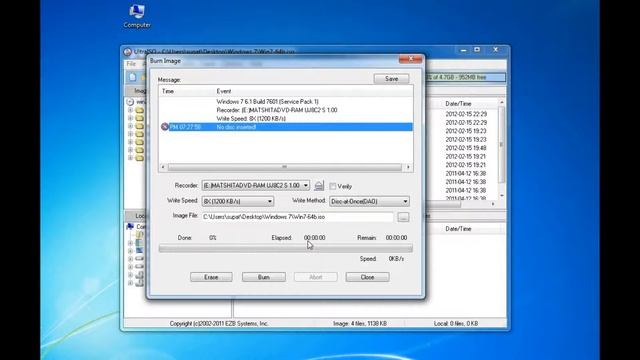Viewport: 640px width, 360px height.
Task: Open the Write Speed dropdown
Action: 270,201
